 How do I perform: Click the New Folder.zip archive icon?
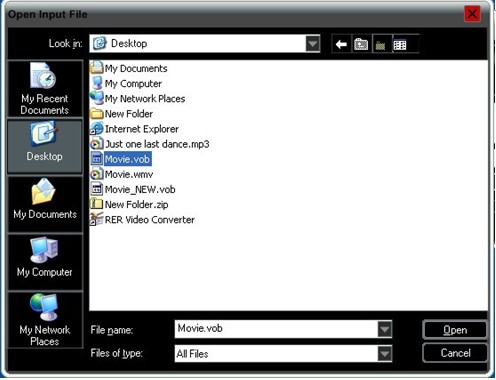[97, 204]
